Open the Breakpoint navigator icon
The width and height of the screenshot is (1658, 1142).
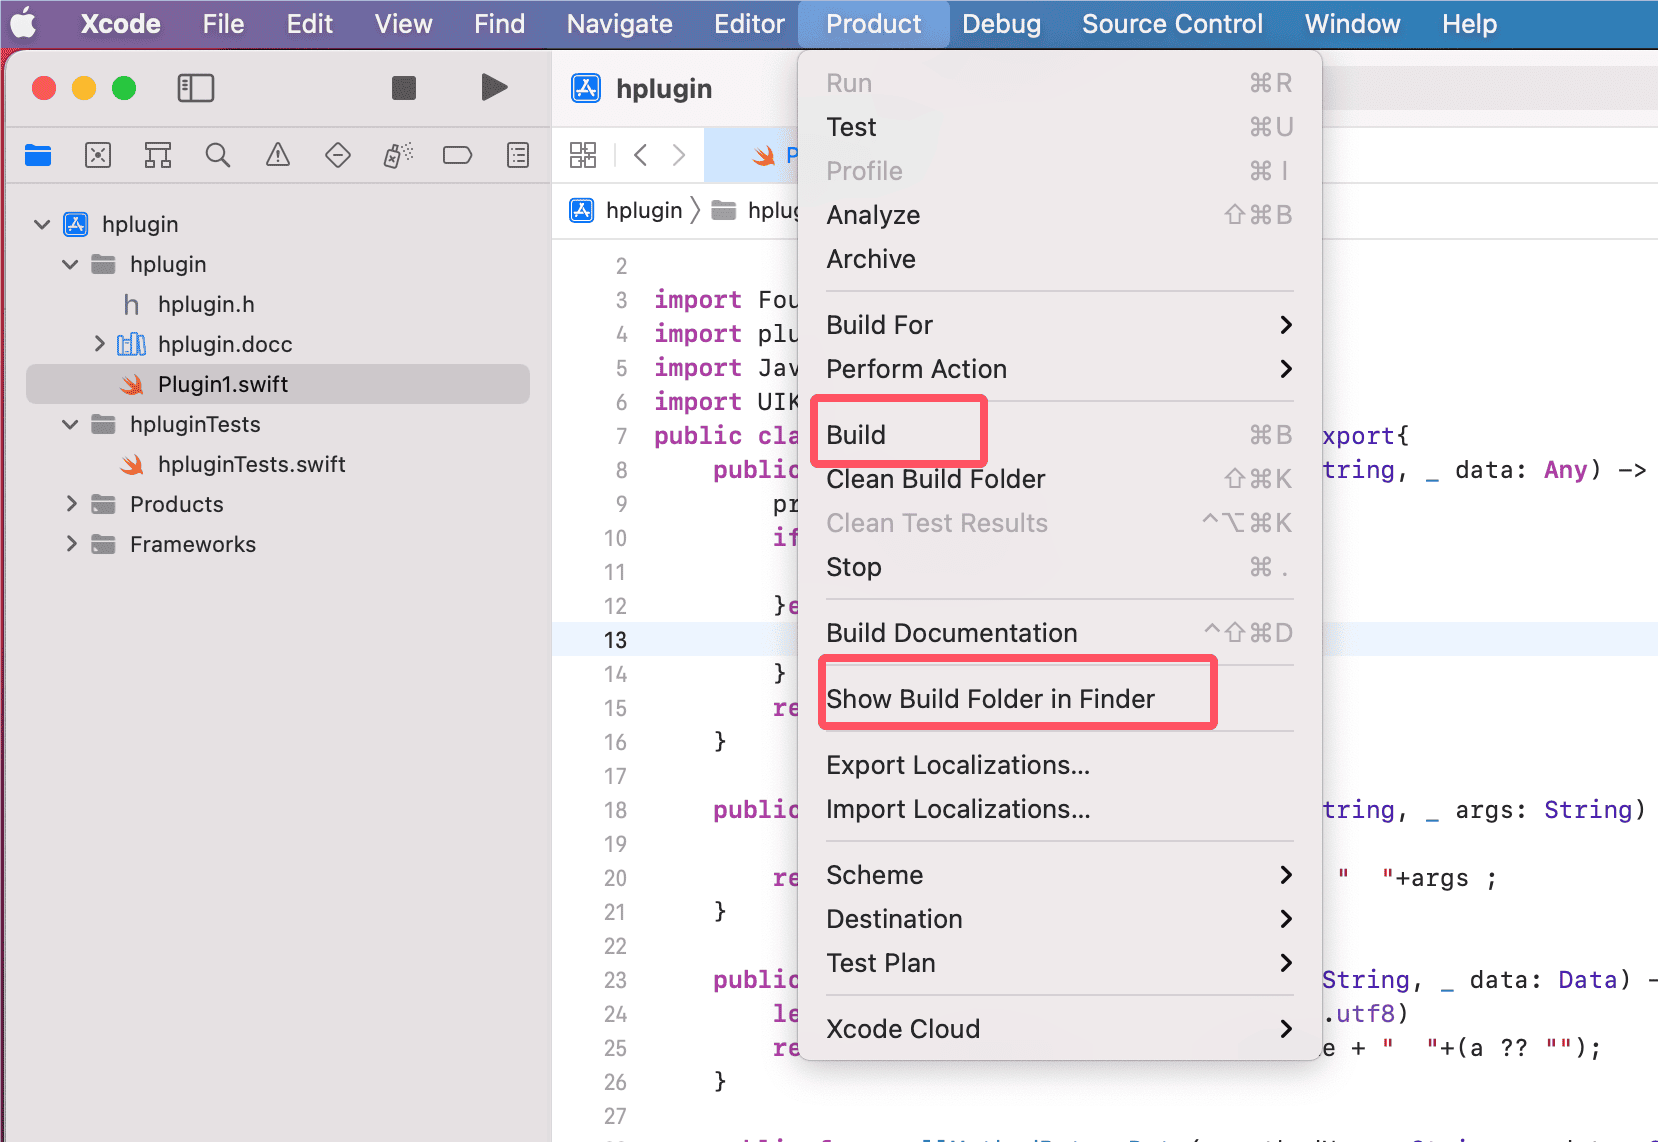[x=458, y=155]
